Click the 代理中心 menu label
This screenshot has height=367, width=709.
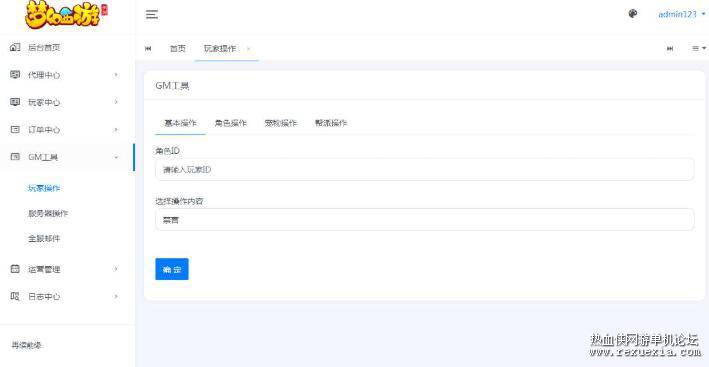(44, 75)
